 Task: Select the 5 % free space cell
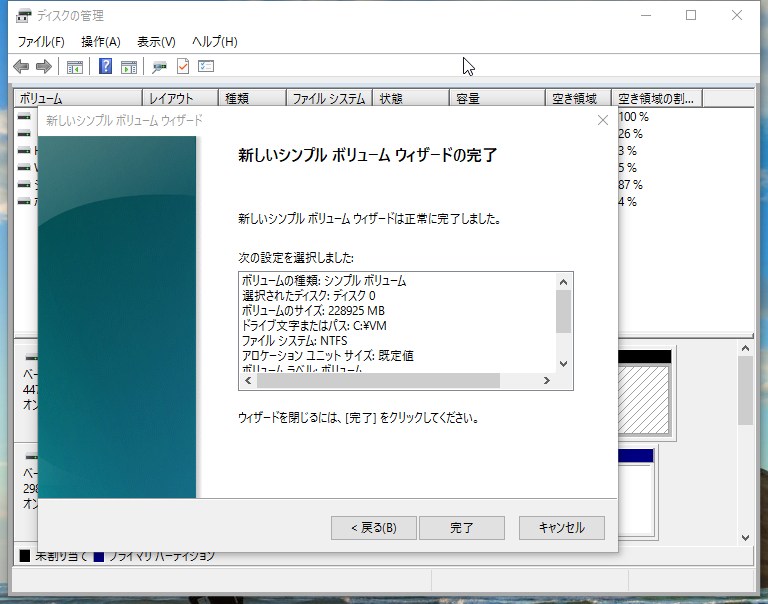pos(627,168)
